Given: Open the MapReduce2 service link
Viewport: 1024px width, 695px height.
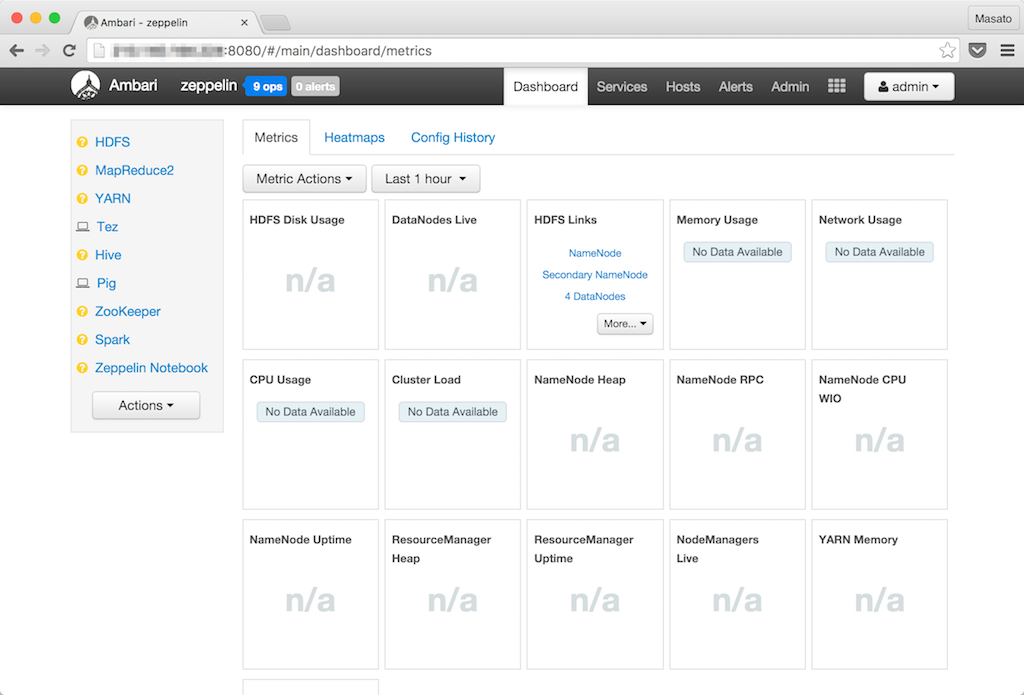Looking at the screenshot, I should (135, 170).
